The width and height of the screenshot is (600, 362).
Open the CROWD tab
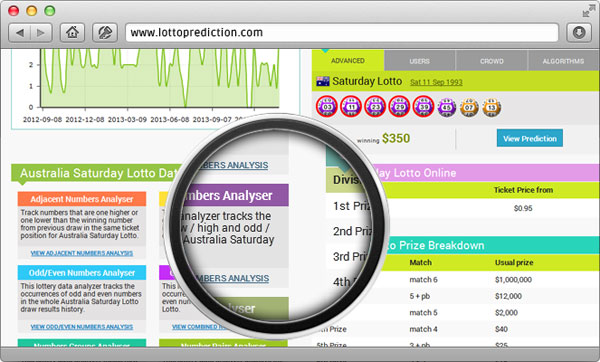pyautogui.click(x=492, y=61)
